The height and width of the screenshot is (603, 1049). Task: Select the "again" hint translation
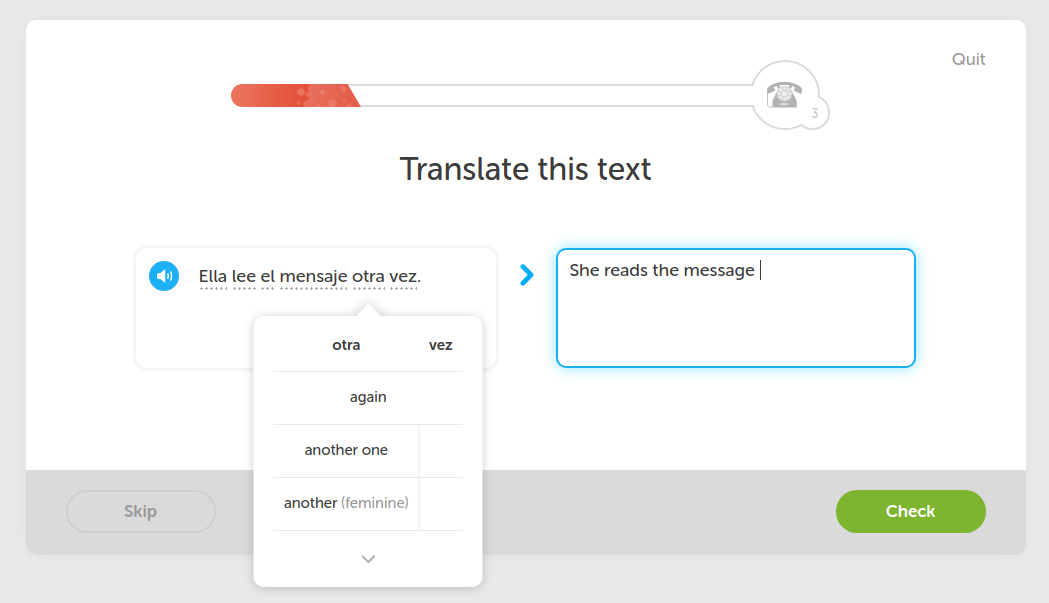pyautogui.click(x=368, y=397)
